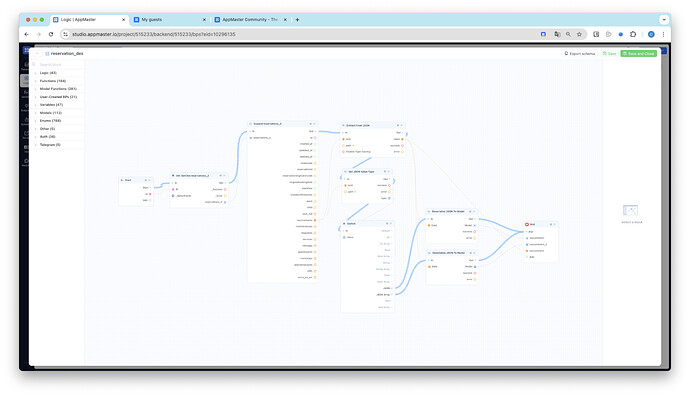
Task: Click the Save and Close button
Action: pyautogui.click(x=638, y=53)
